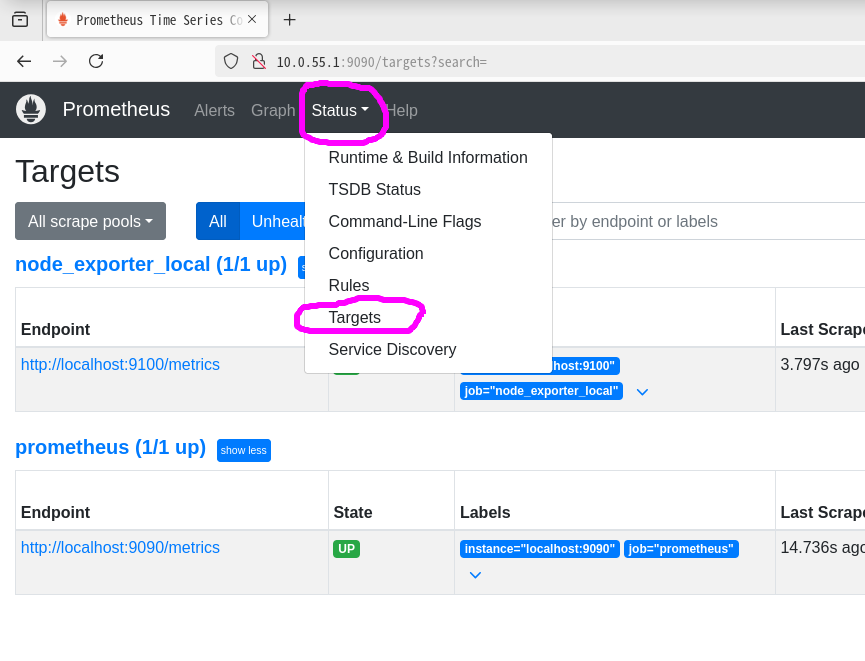Screen dimensions: 865x661
Task: Close the Prometheus Time Series tab
Action: (x=252, y=19)
